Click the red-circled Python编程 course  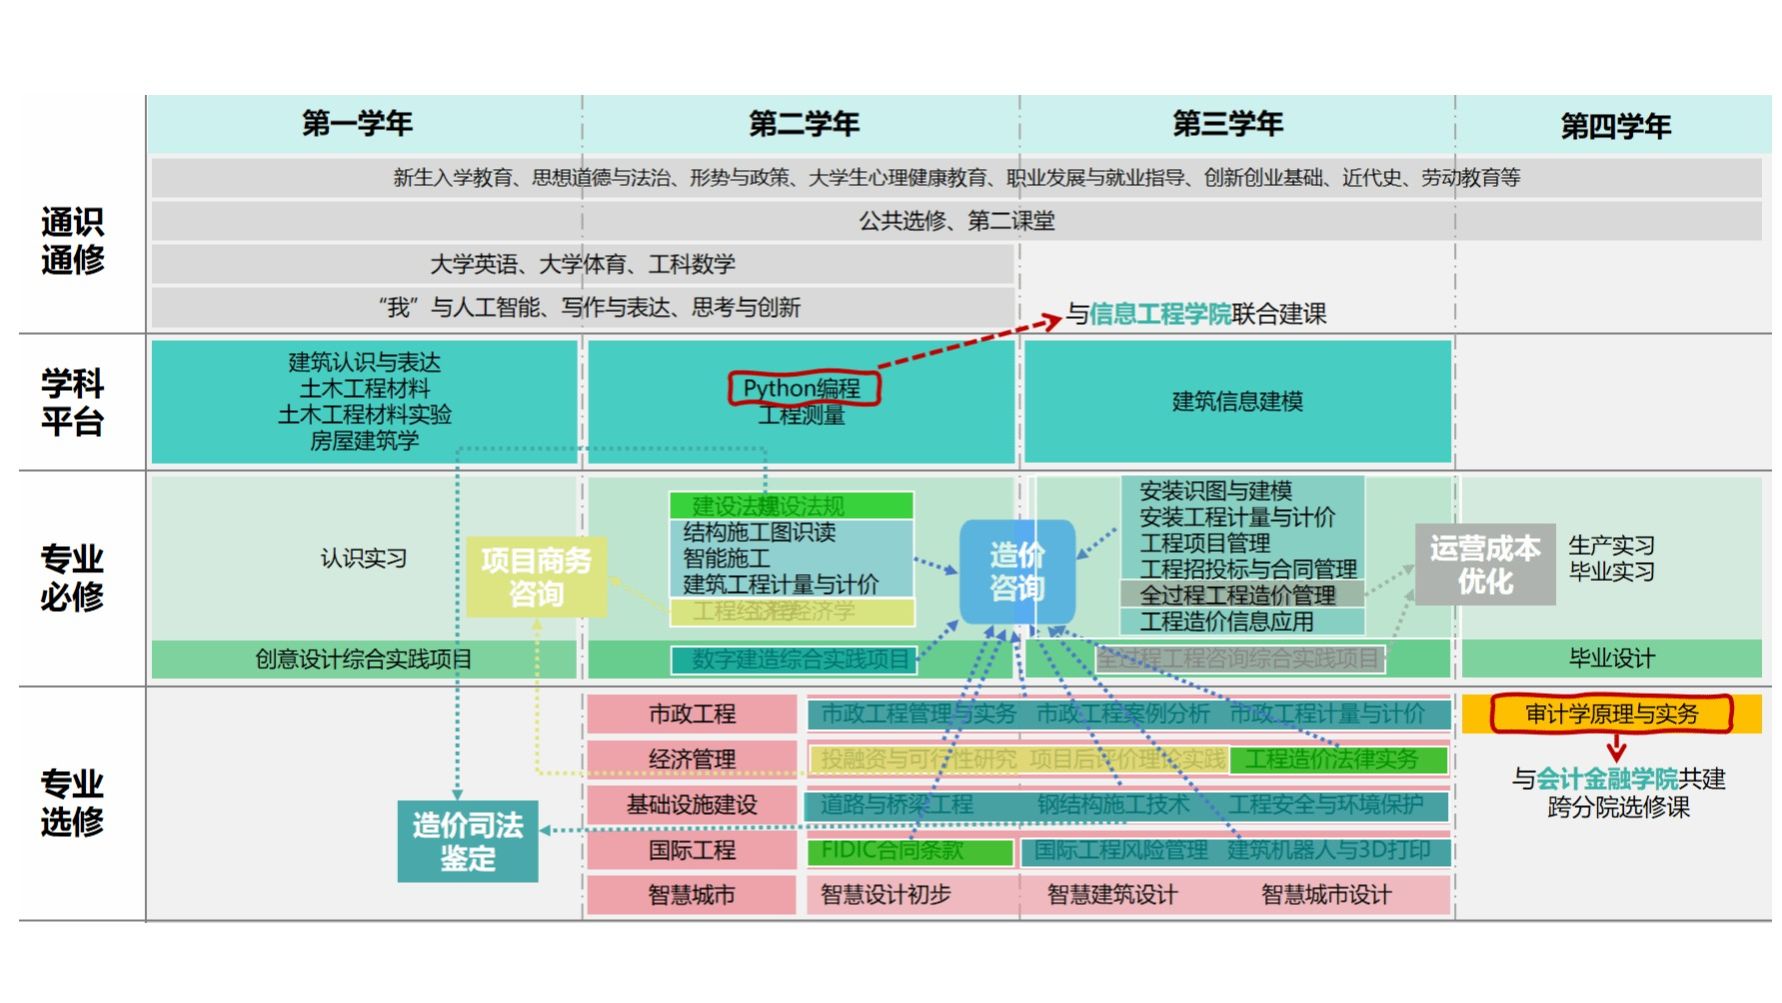(x=802, y=388)
